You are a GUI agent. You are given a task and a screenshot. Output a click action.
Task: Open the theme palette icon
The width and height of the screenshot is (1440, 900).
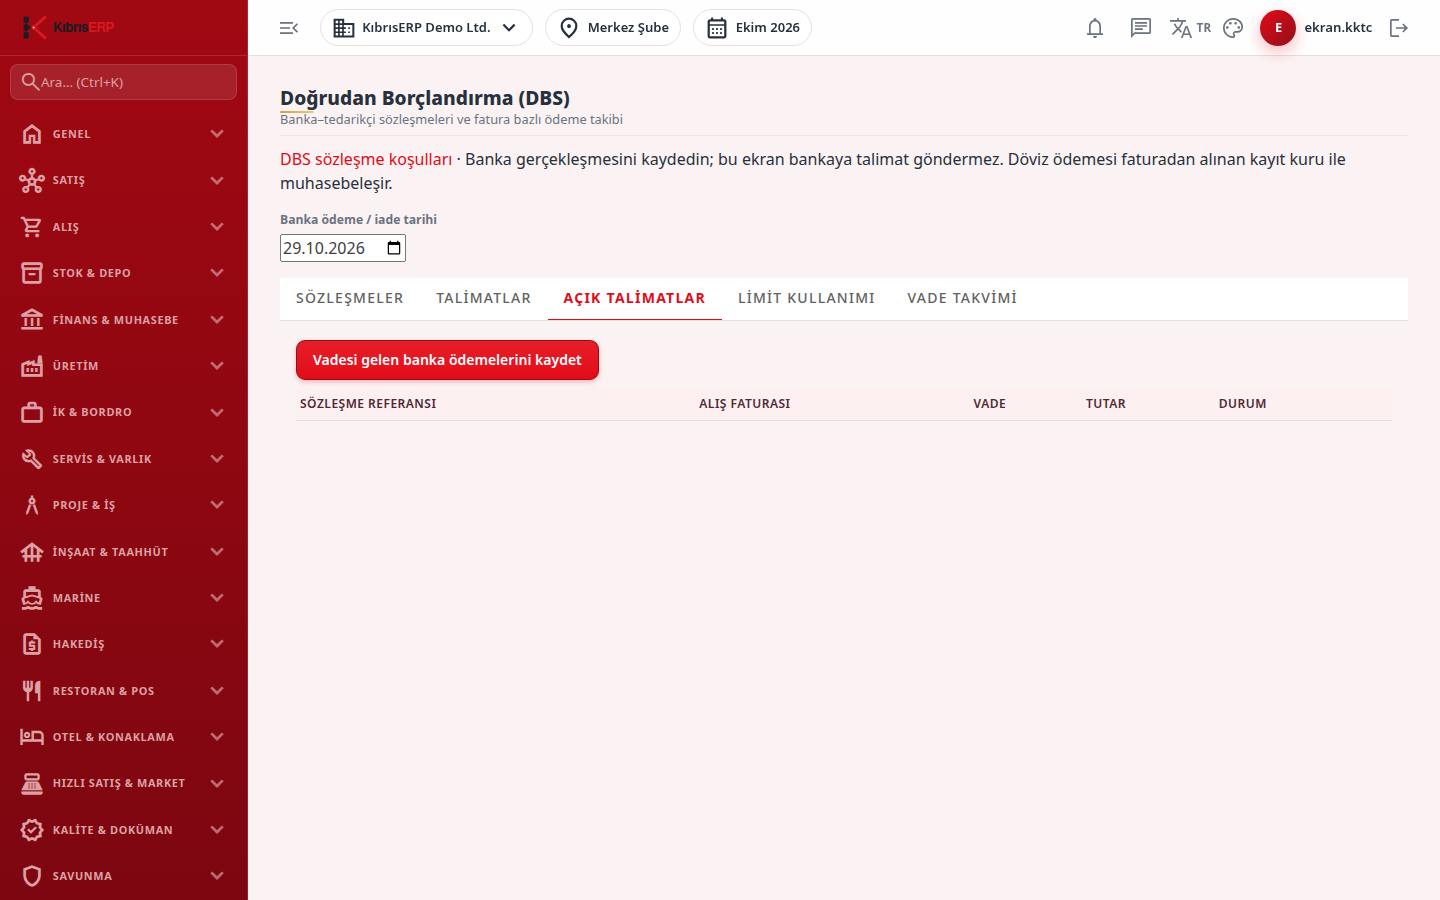(x=1233, y=28)
